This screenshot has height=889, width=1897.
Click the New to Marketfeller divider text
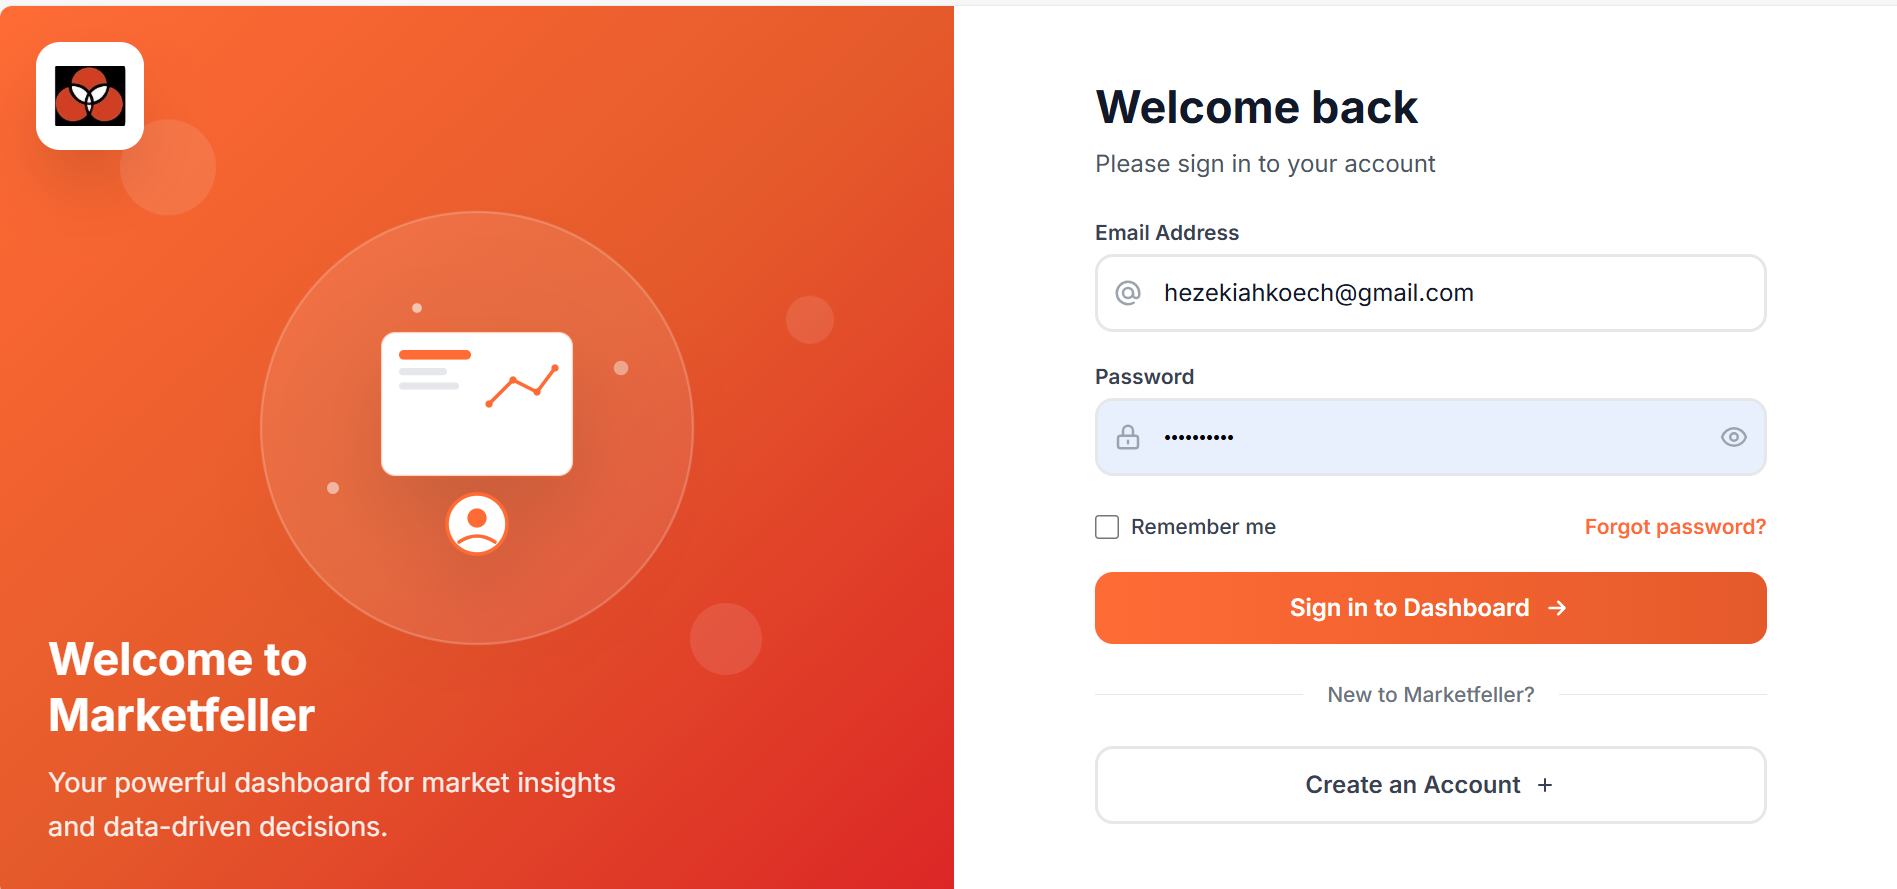(1431, 695)
